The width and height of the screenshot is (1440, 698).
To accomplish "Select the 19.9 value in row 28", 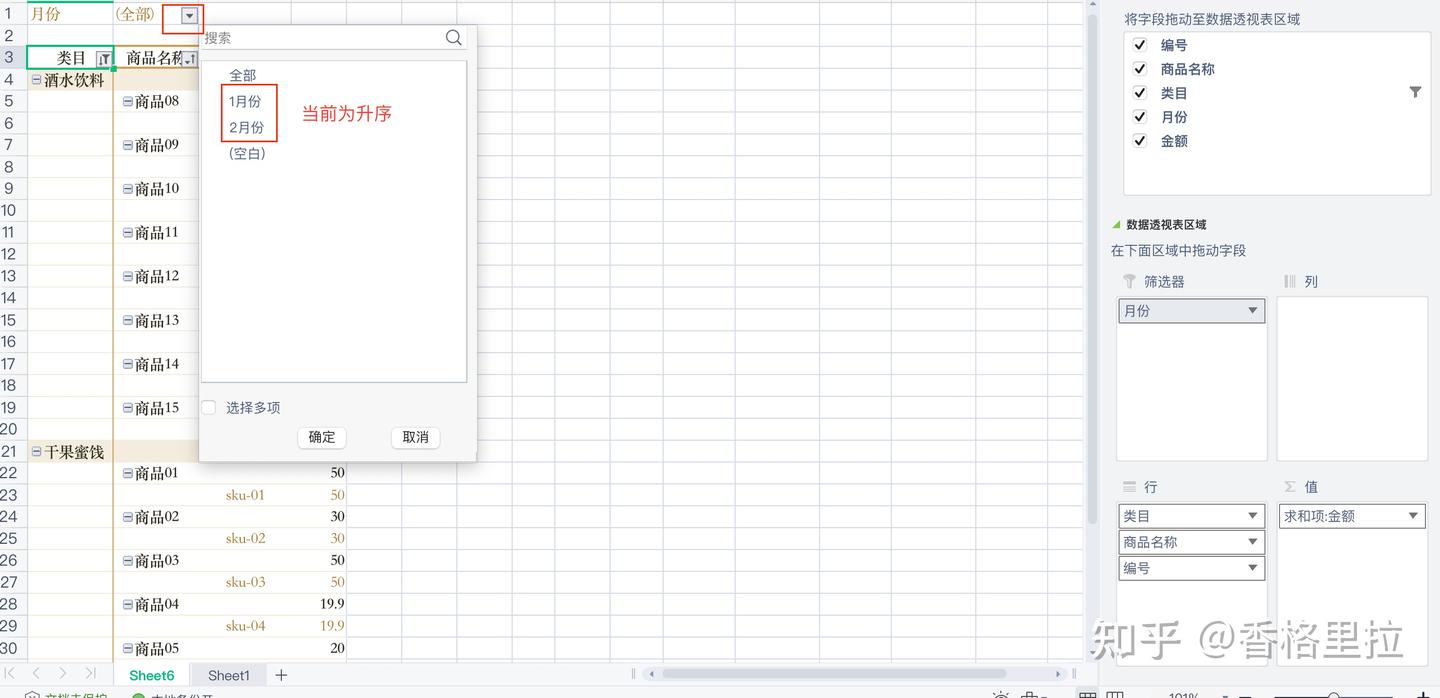I will [332, 604].
